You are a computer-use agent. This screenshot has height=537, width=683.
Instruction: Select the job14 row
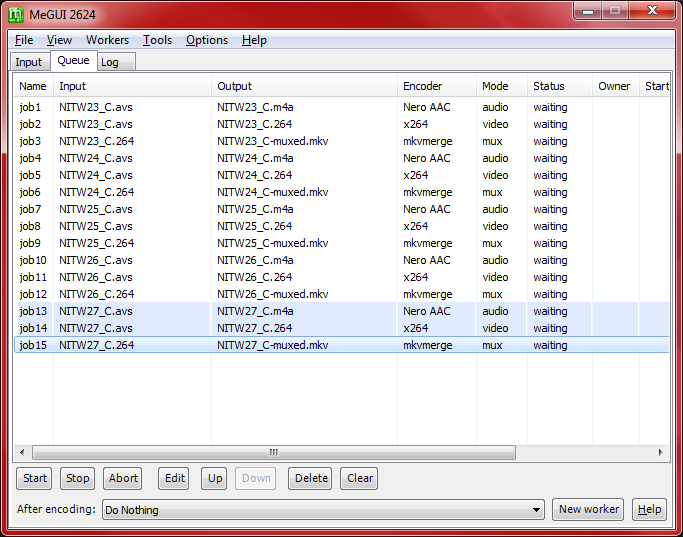[x=342, y=328]
